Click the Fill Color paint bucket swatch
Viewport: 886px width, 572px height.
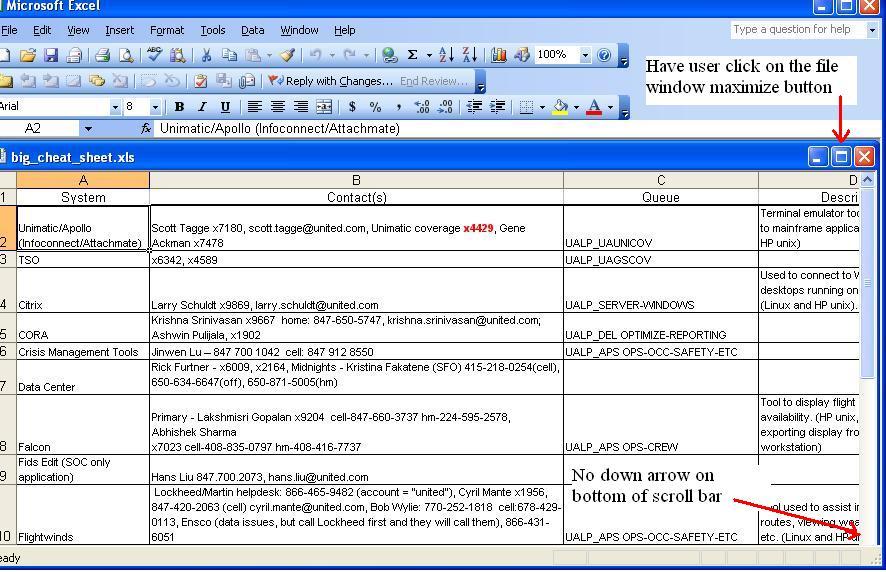click(x=560, y=107)
